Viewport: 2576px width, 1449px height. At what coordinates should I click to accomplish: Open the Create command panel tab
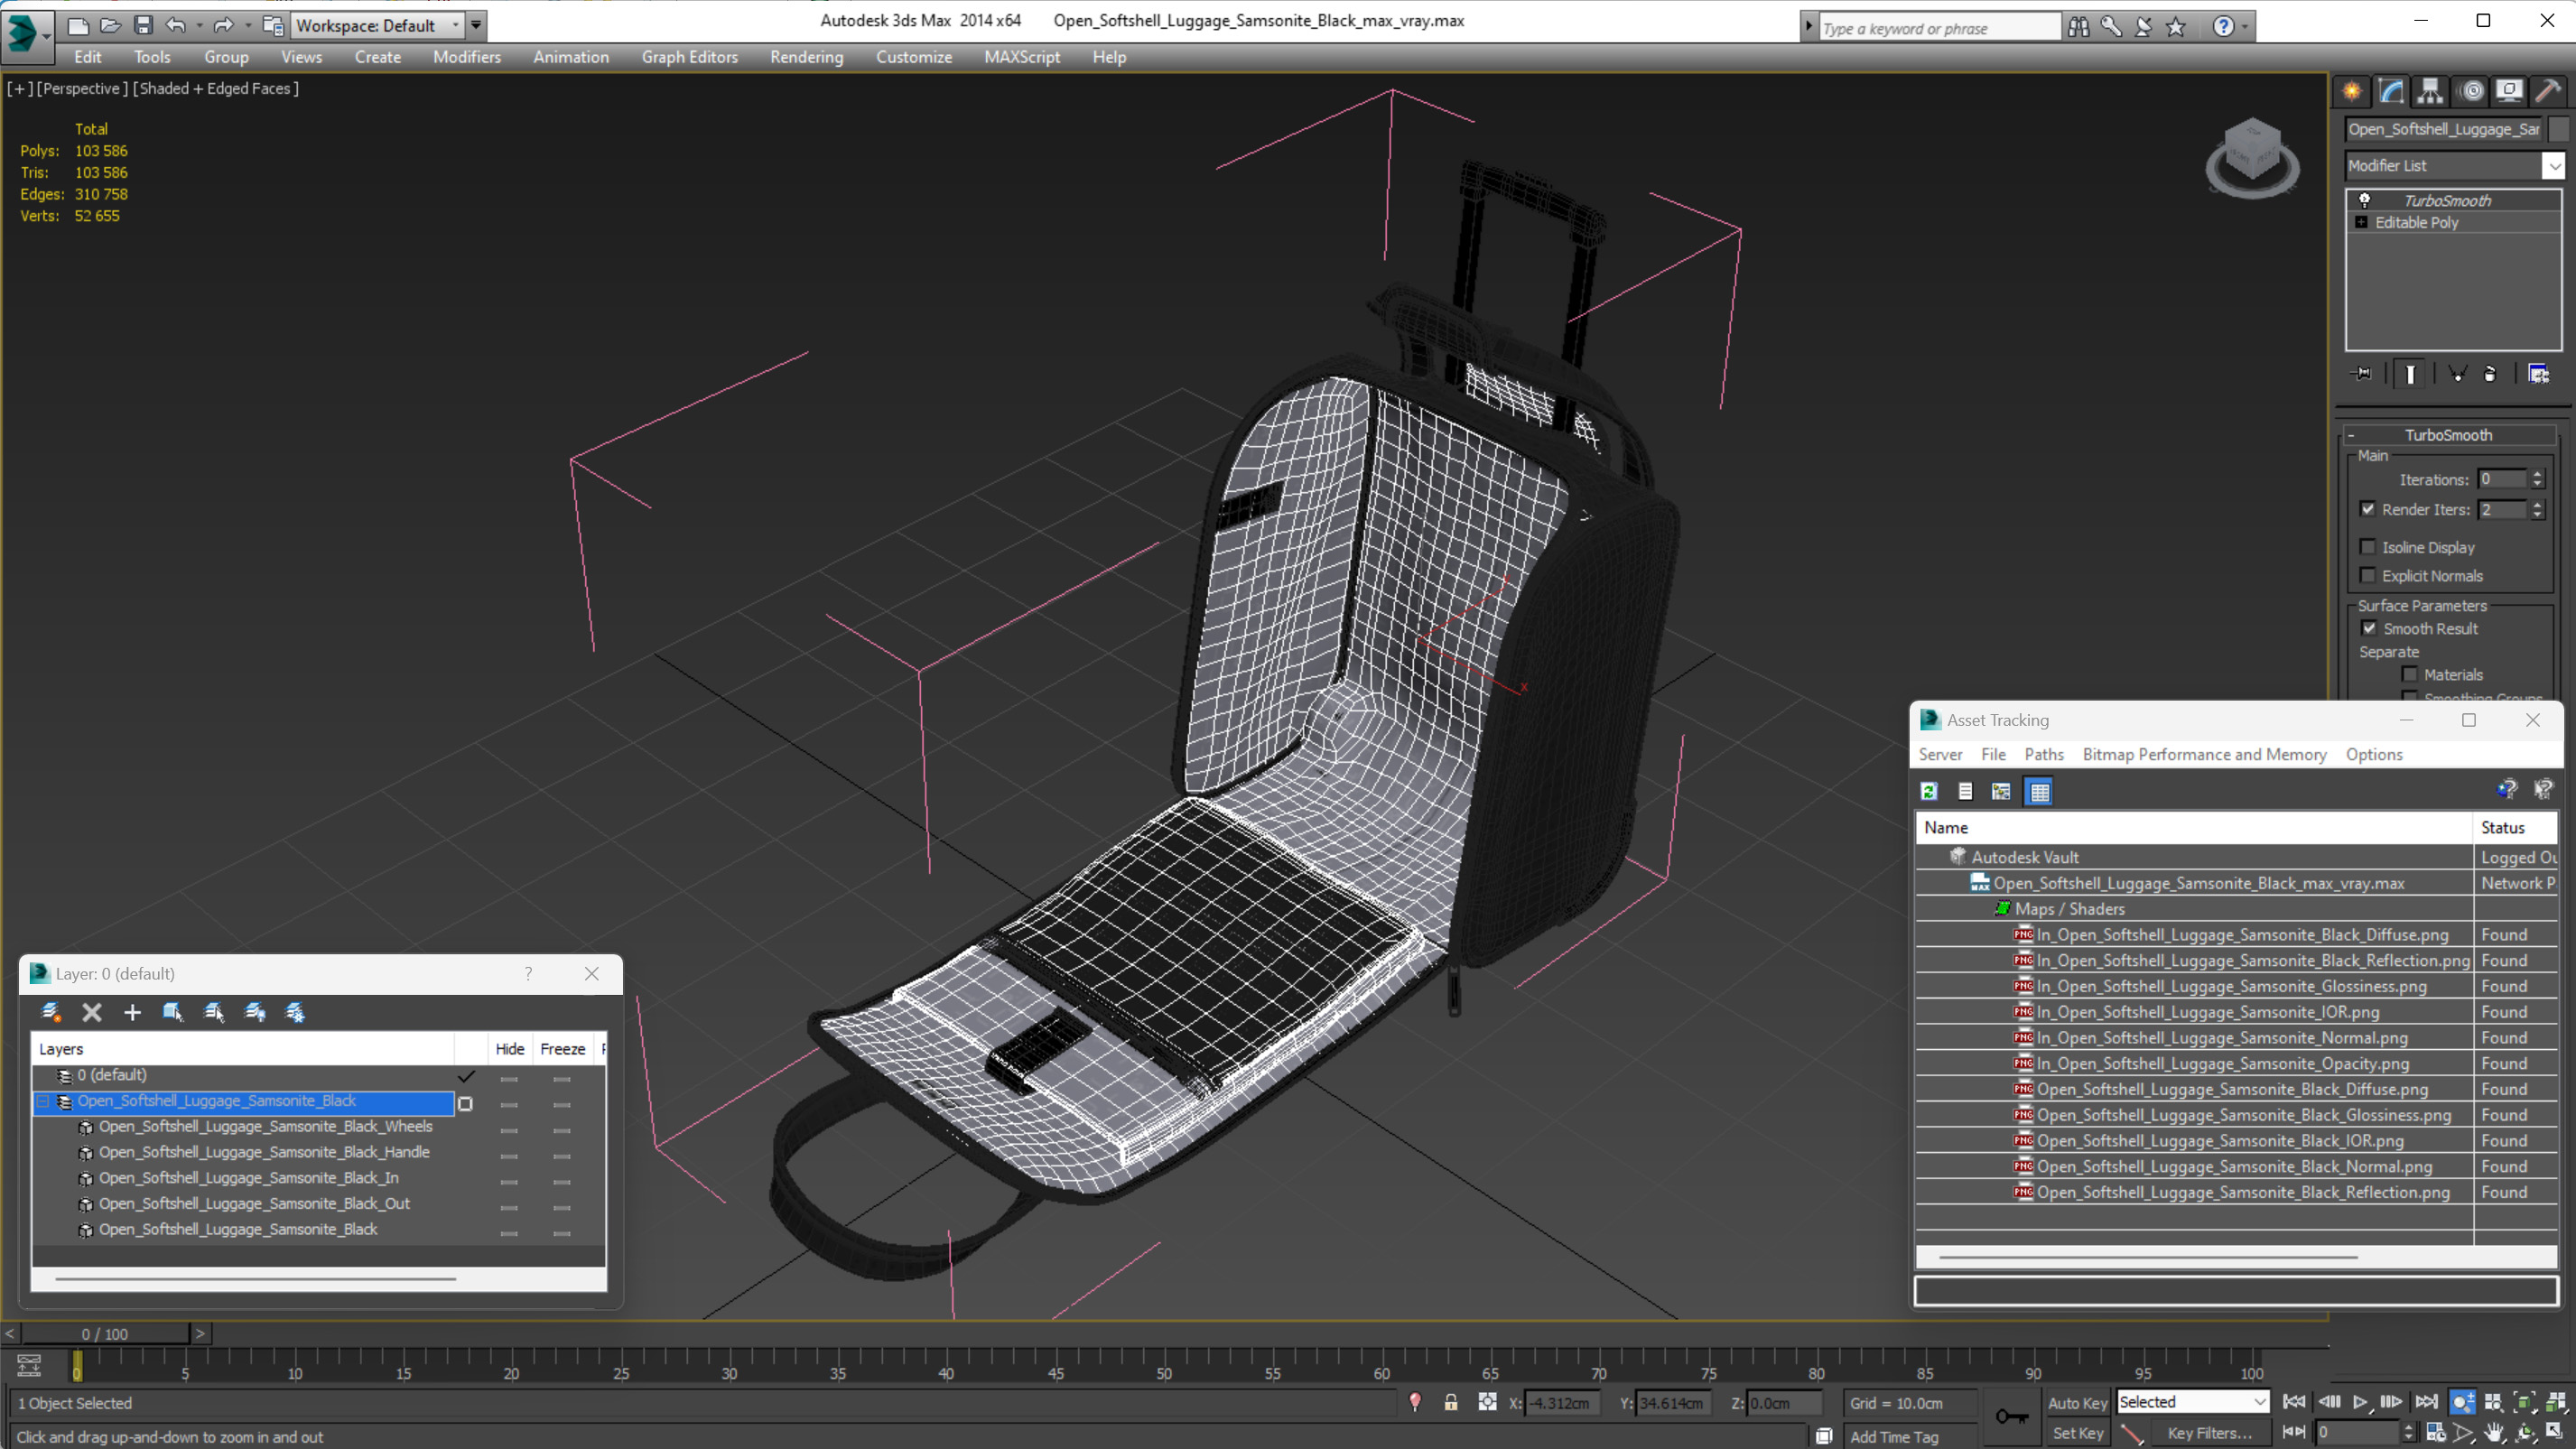click(x=2352, y=91)
